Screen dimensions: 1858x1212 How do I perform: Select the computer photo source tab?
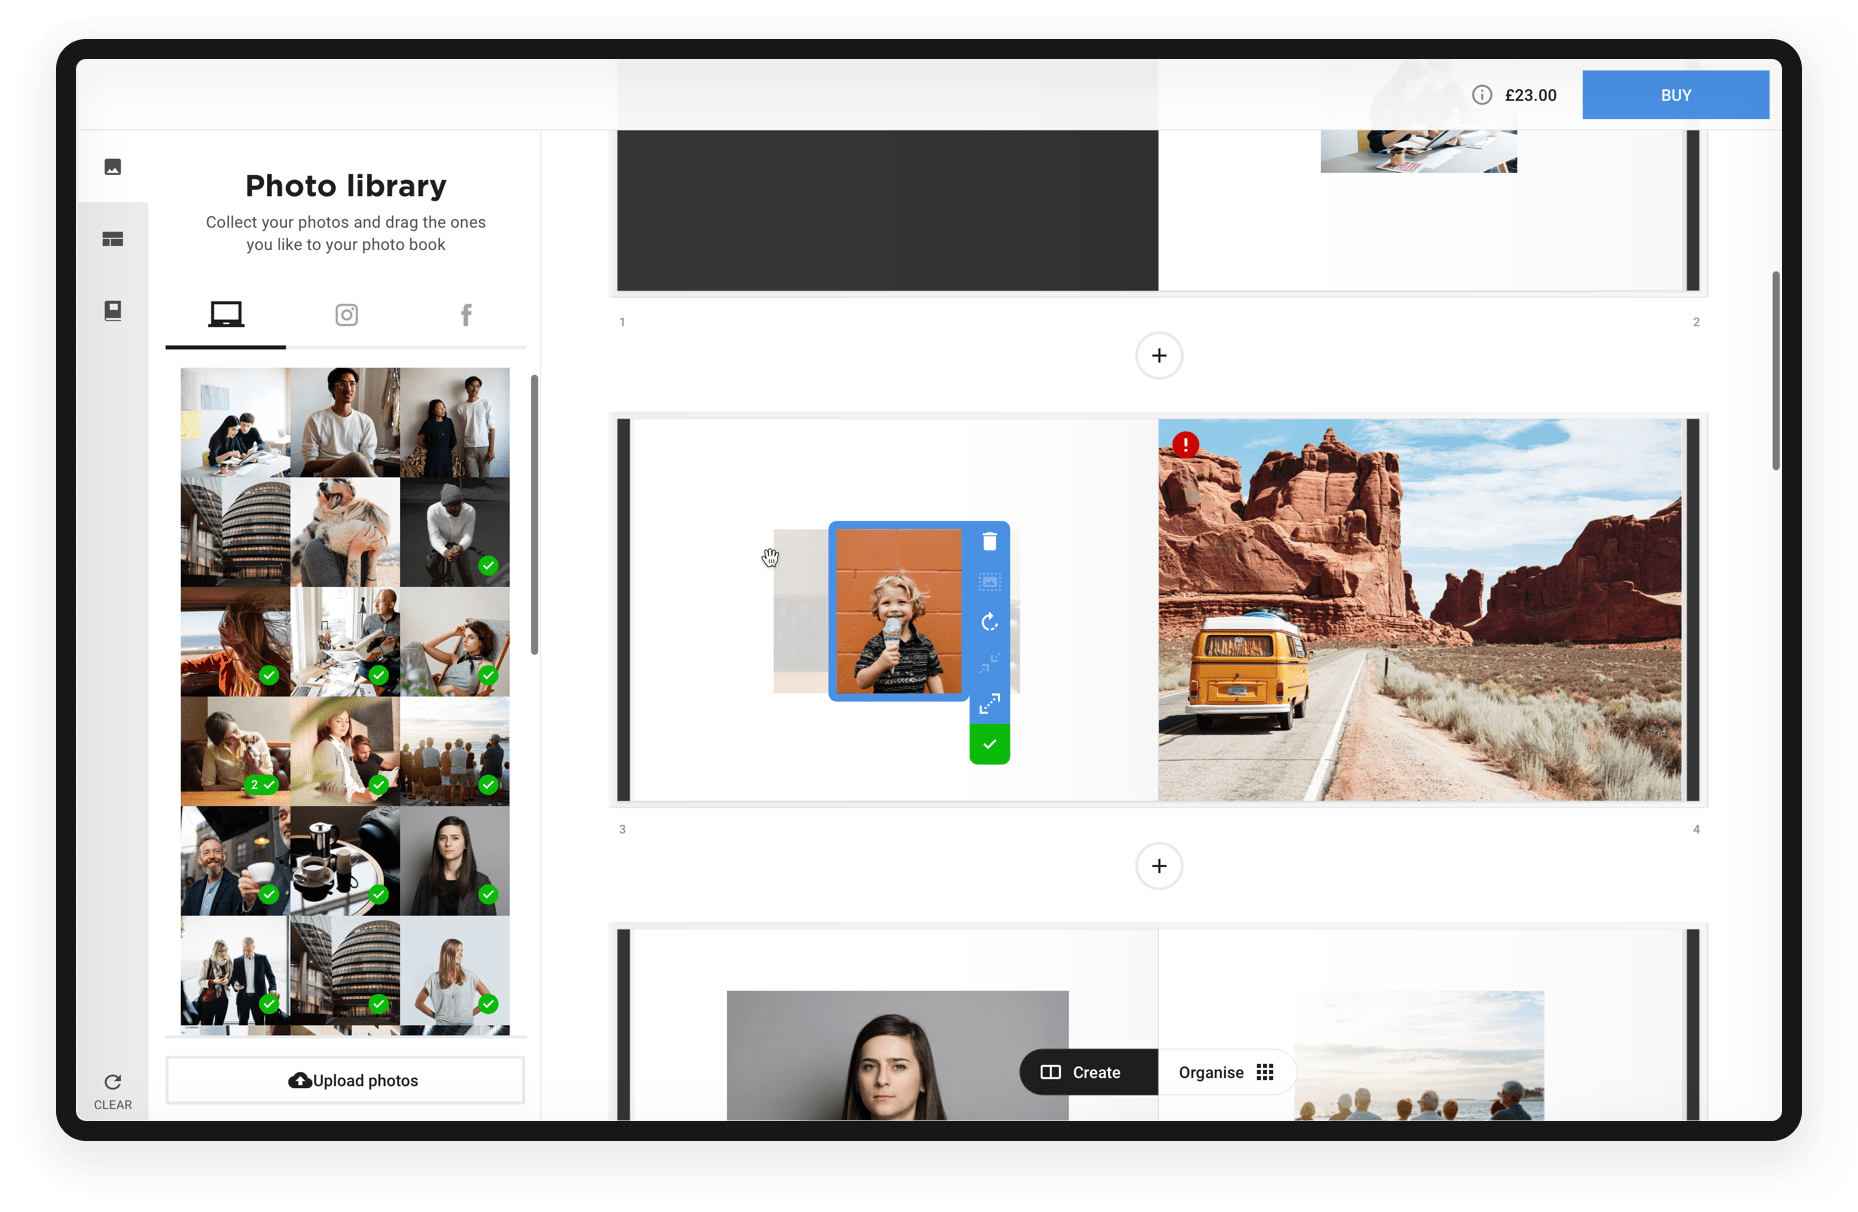226,315
